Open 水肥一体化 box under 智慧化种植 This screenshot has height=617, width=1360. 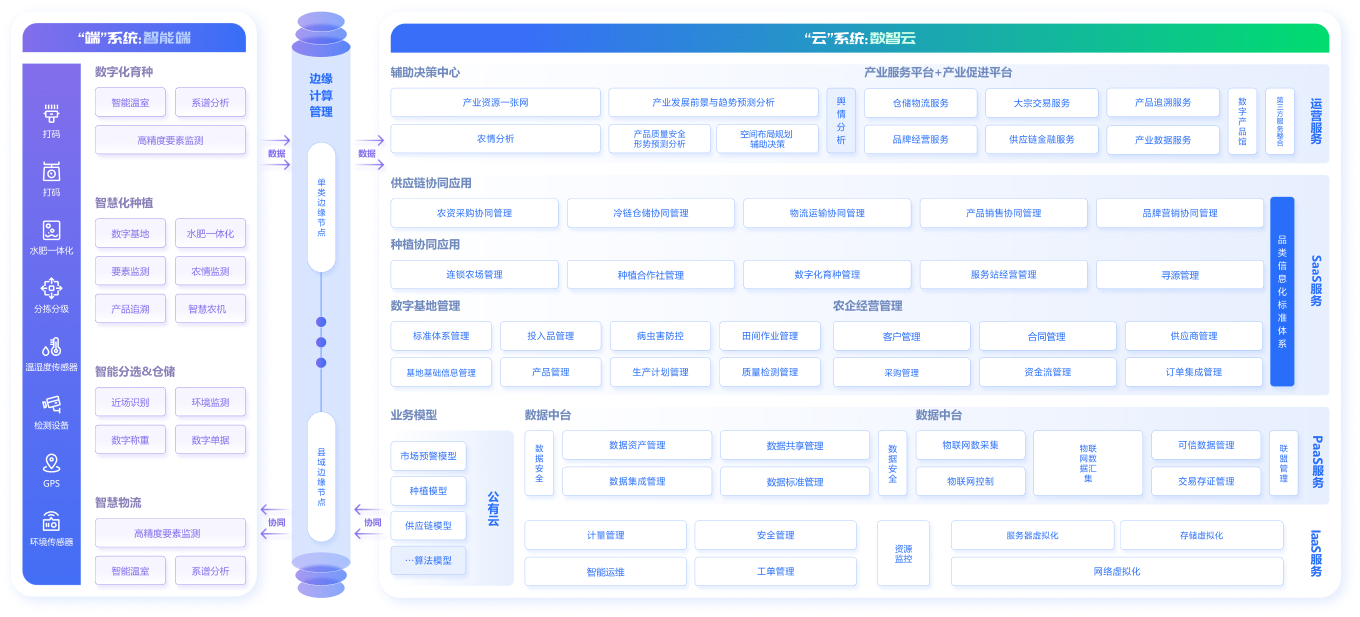[210, 234]
